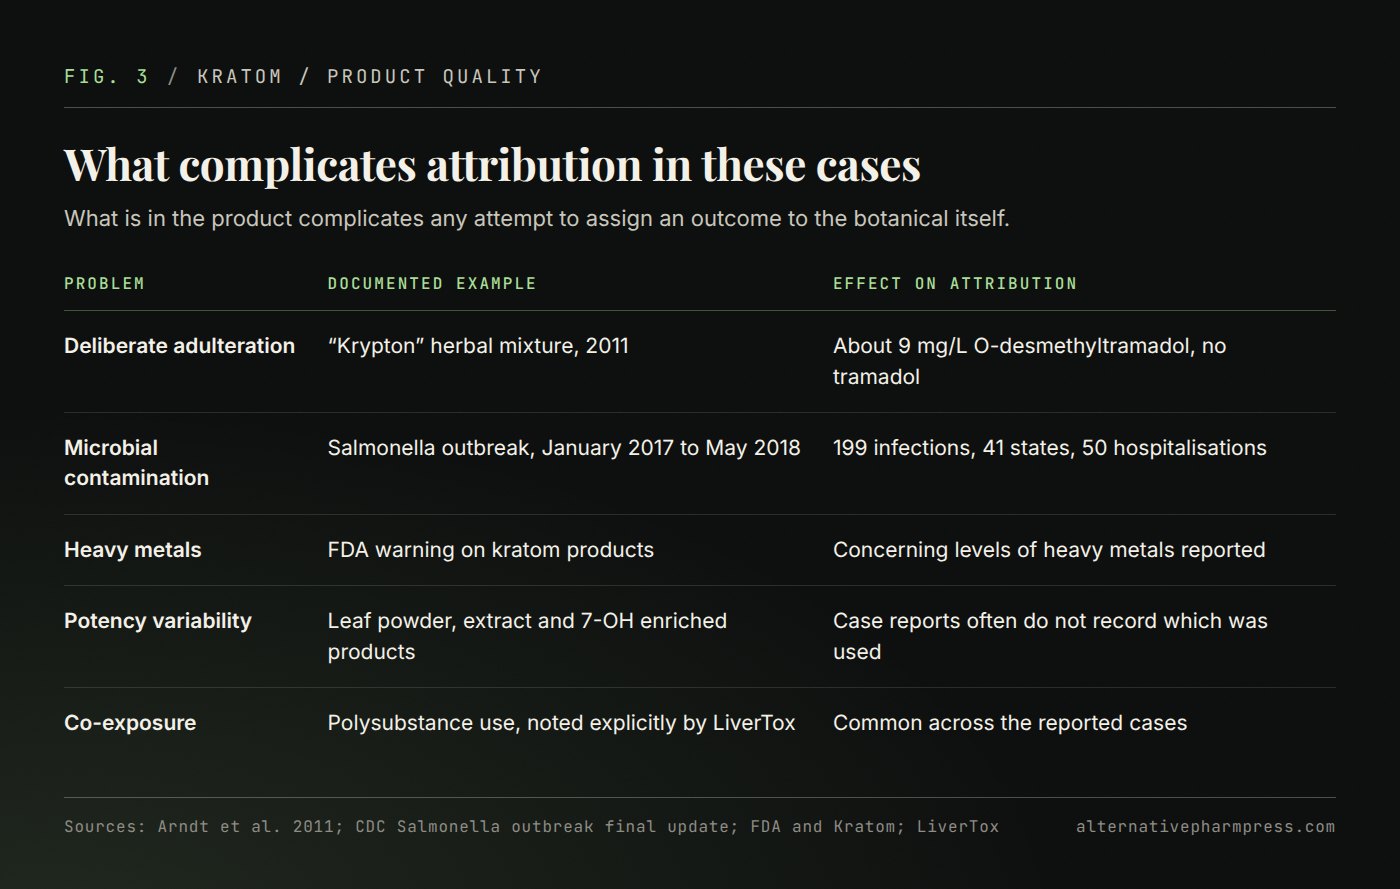Click the "PROBLEM" column header

pos(104,283)
